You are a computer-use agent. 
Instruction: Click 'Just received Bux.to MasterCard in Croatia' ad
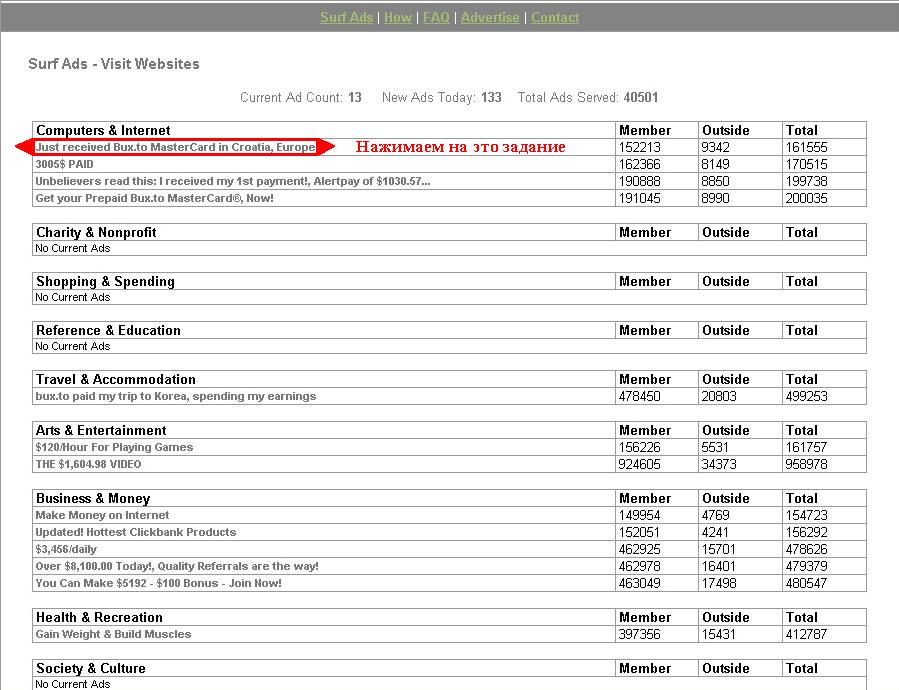coord(175,147)
